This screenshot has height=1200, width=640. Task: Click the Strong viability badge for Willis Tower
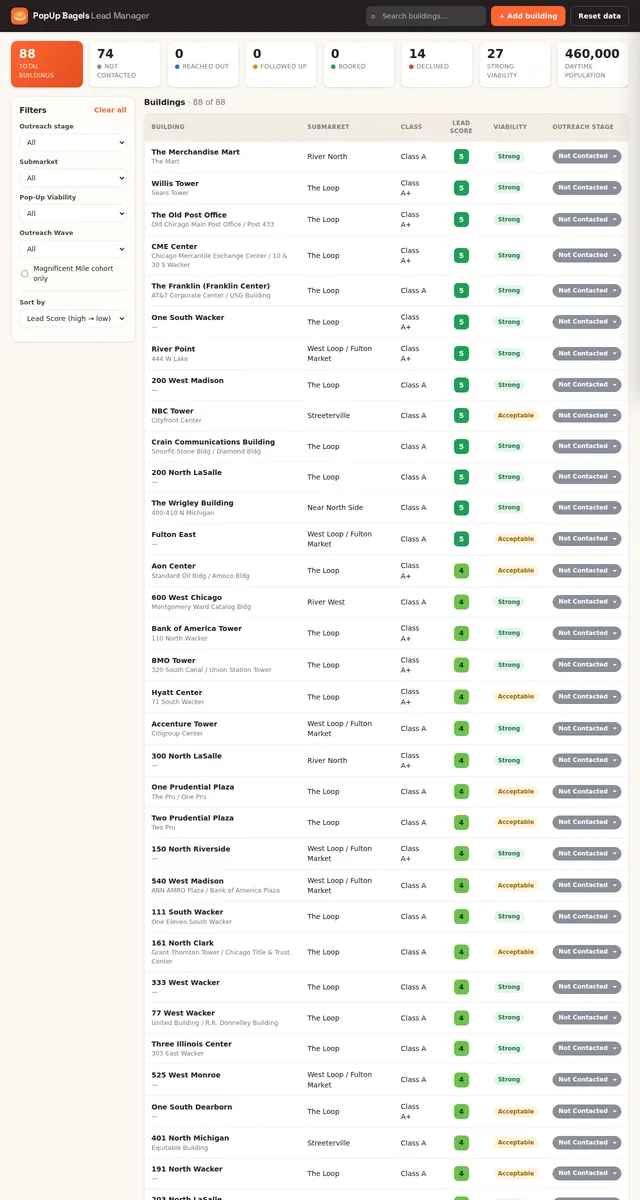(509, 188)
